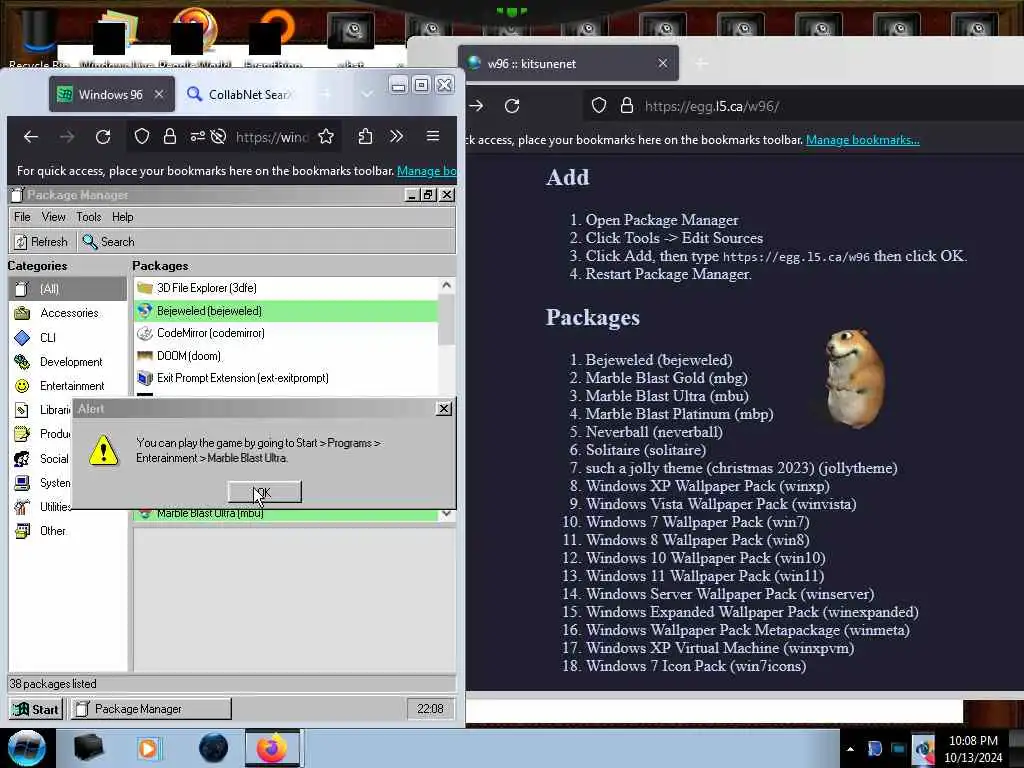Click the Libraries category icon

[x=22, y=410]
